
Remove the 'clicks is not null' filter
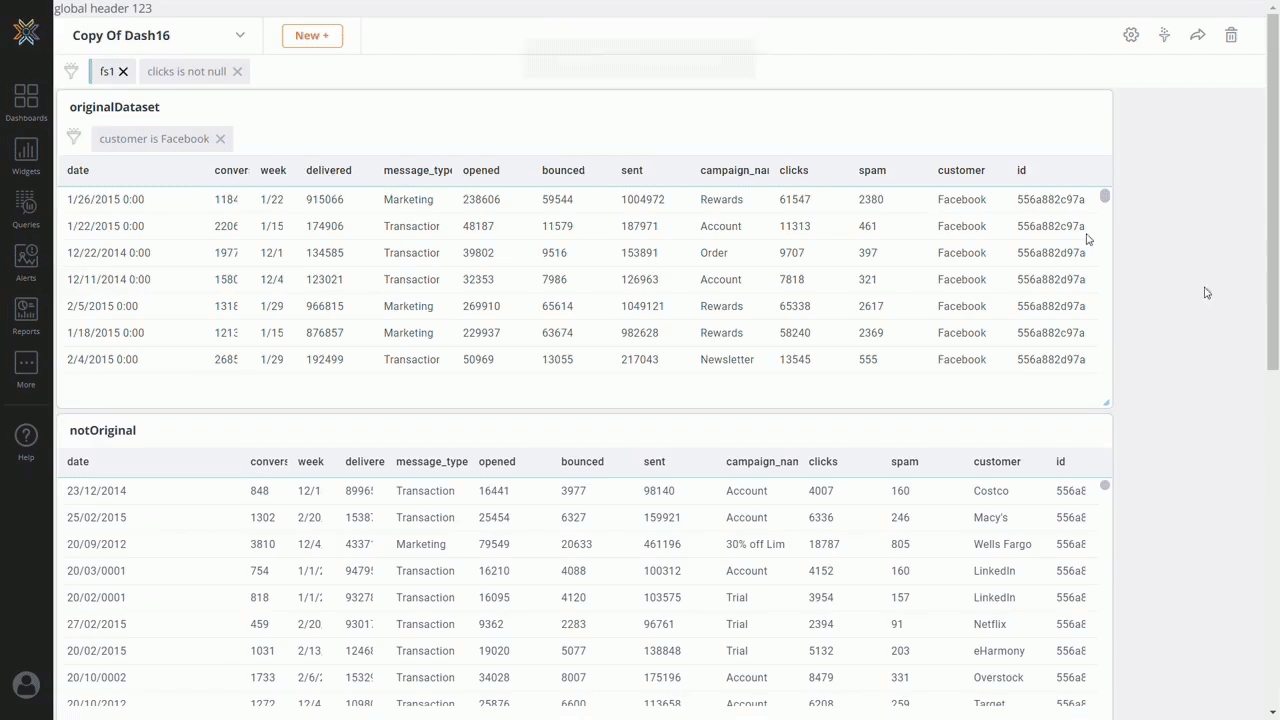[x=237, y=72]
